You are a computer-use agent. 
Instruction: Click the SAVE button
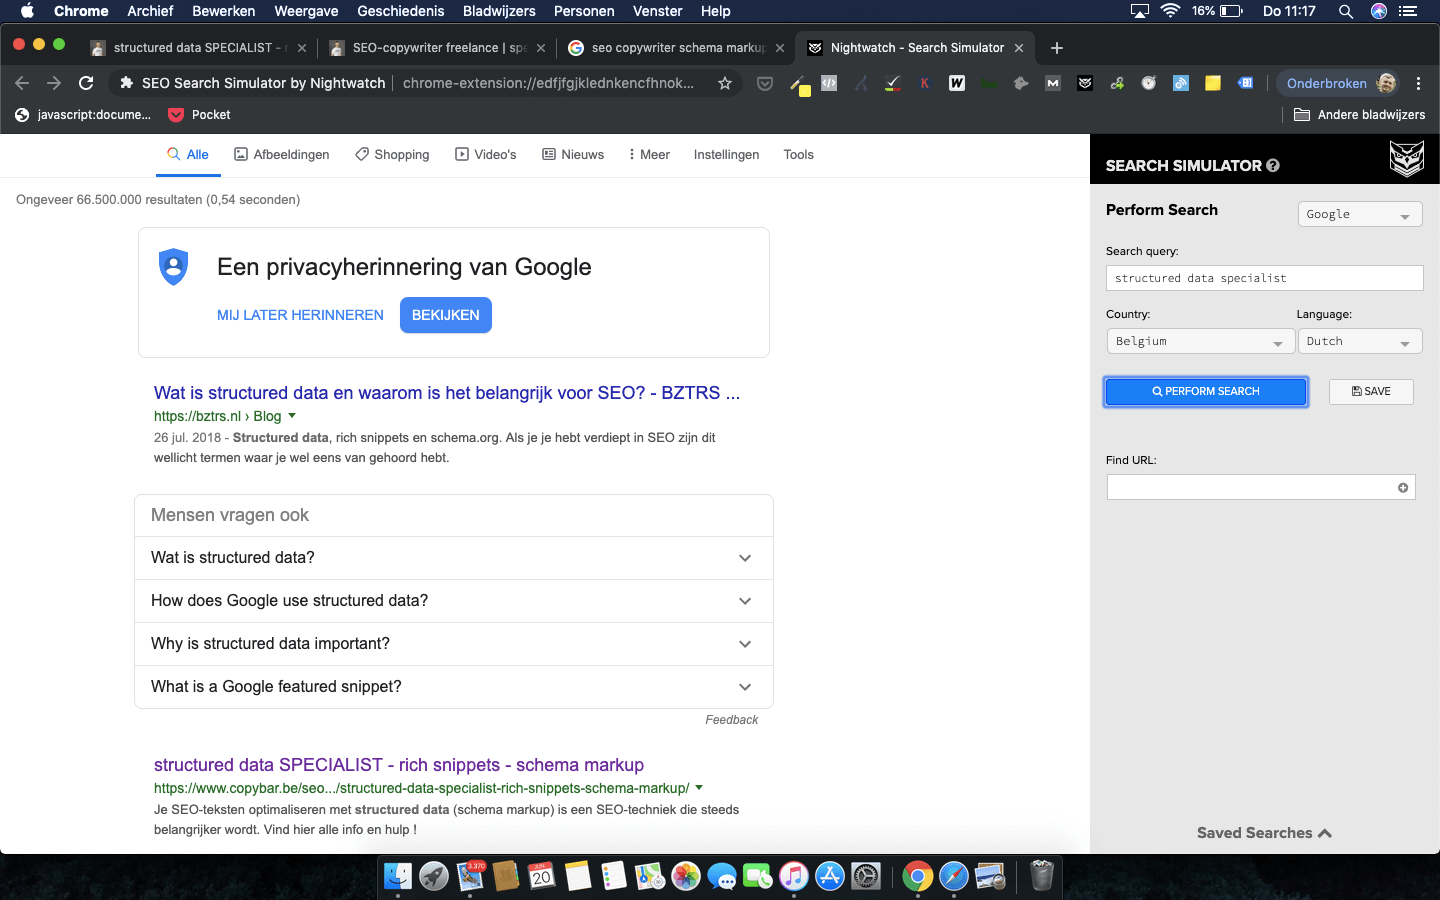pyautogui.click(x=1371, y=392)
